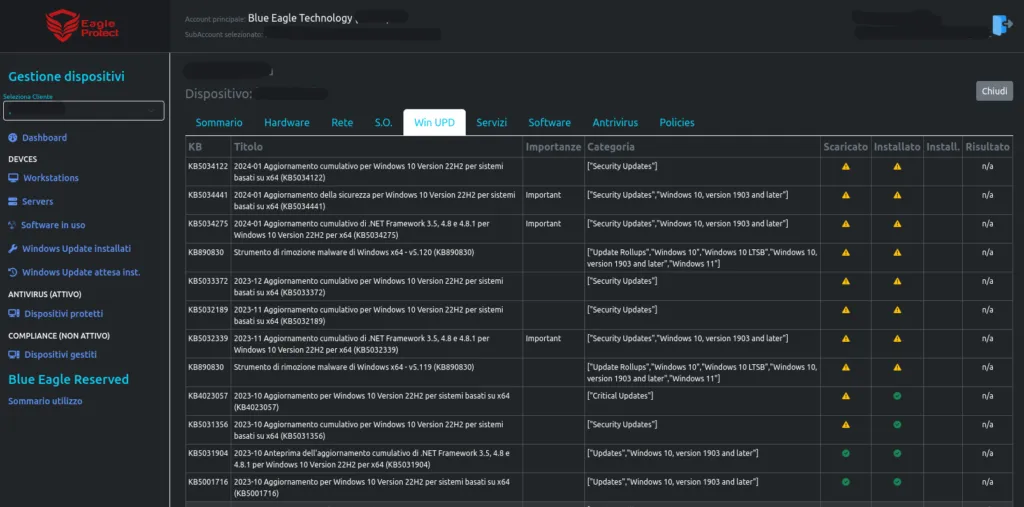The image size is (1024, 507).
Task: Open Software in uso
Action: pyautogui.click(x=53, y=225)
